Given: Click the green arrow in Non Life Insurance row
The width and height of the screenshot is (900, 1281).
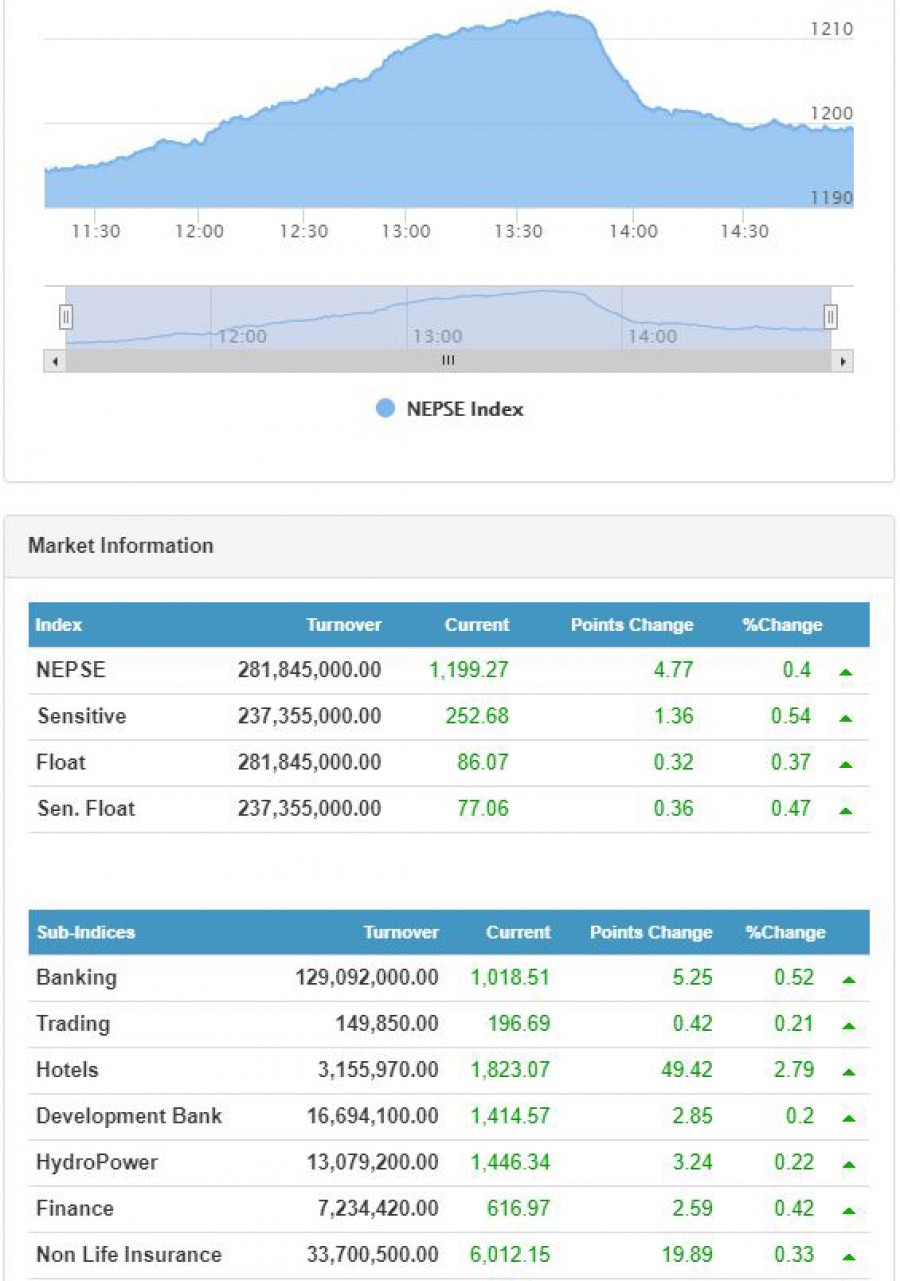Looking at the screenshot, I should click(848, 1256).
